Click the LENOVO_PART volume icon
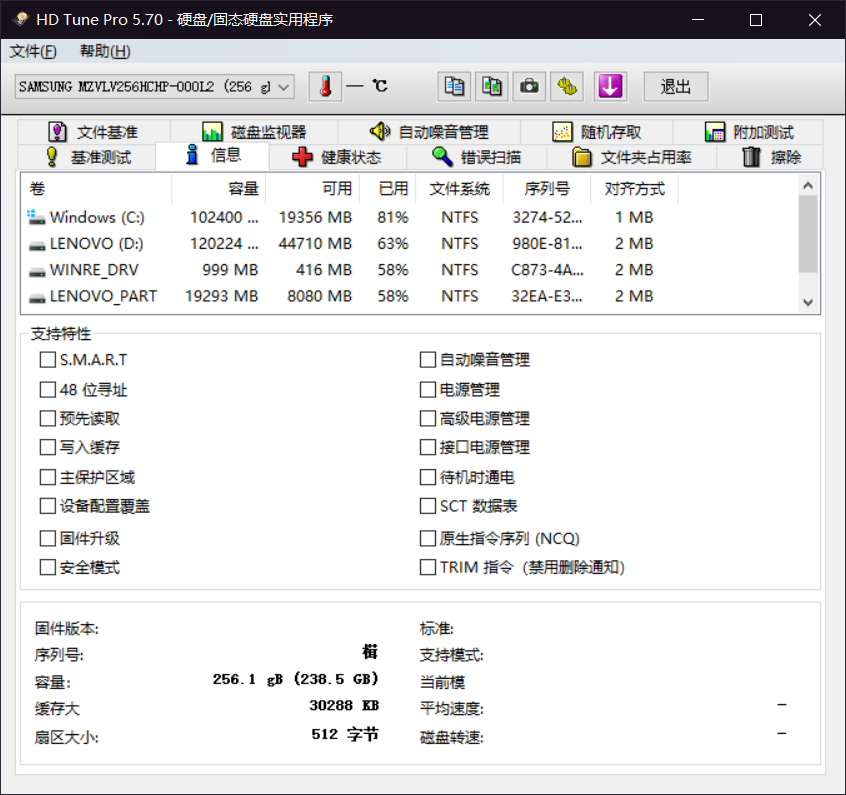846x795 pixels. tap(37, 298)
